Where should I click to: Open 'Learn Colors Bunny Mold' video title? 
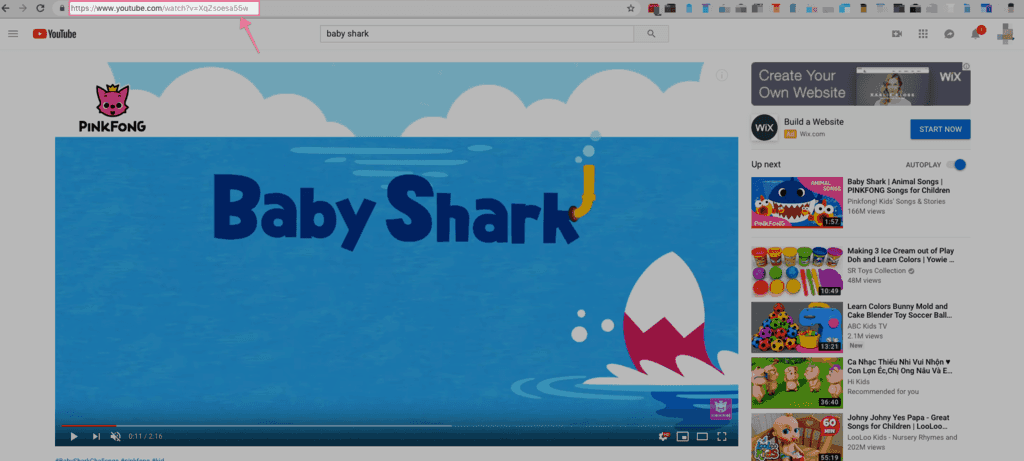click(x=898, y=311)
